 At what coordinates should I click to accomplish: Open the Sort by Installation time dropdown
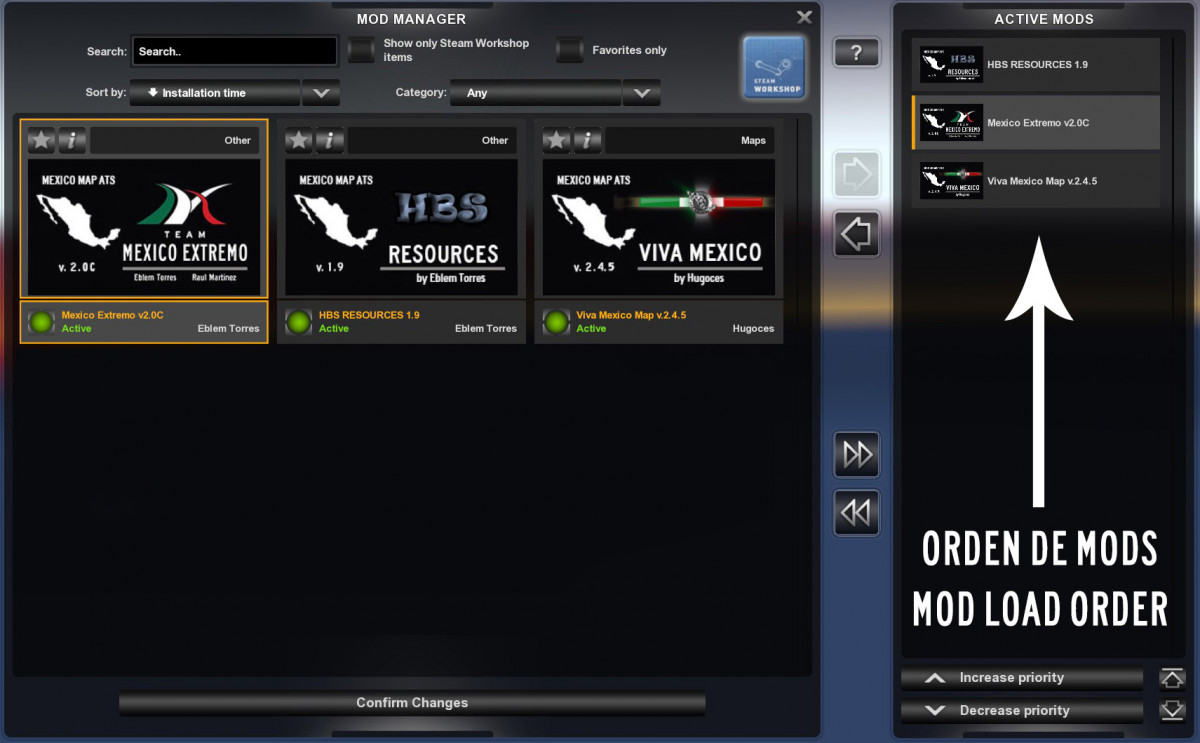click(215, 93)
